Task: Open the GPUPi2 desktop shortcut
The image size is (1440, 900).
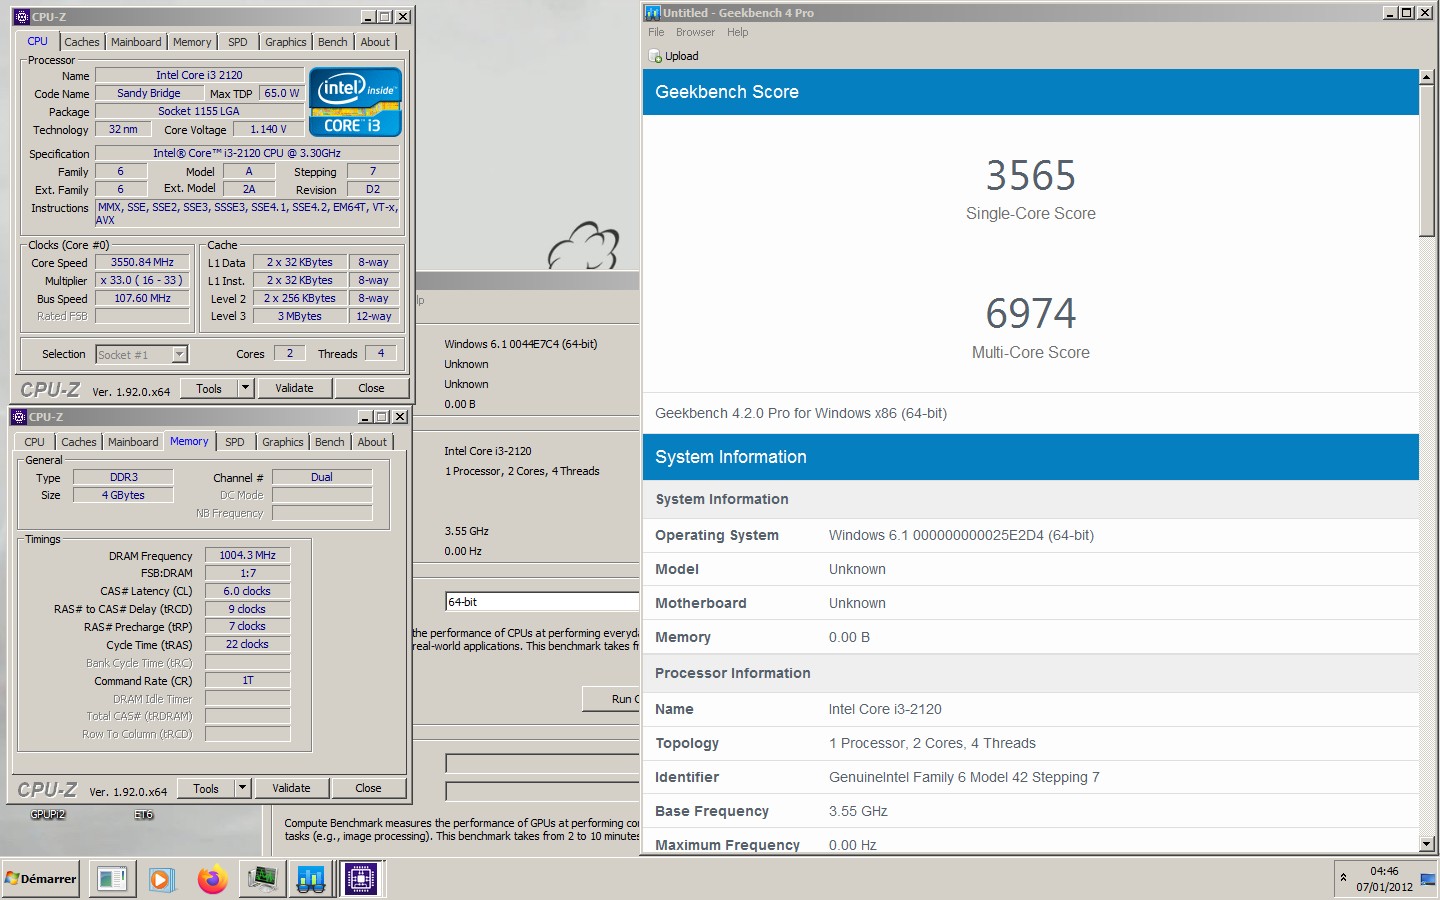Action: pyautogui.click(x=47, y=814)
